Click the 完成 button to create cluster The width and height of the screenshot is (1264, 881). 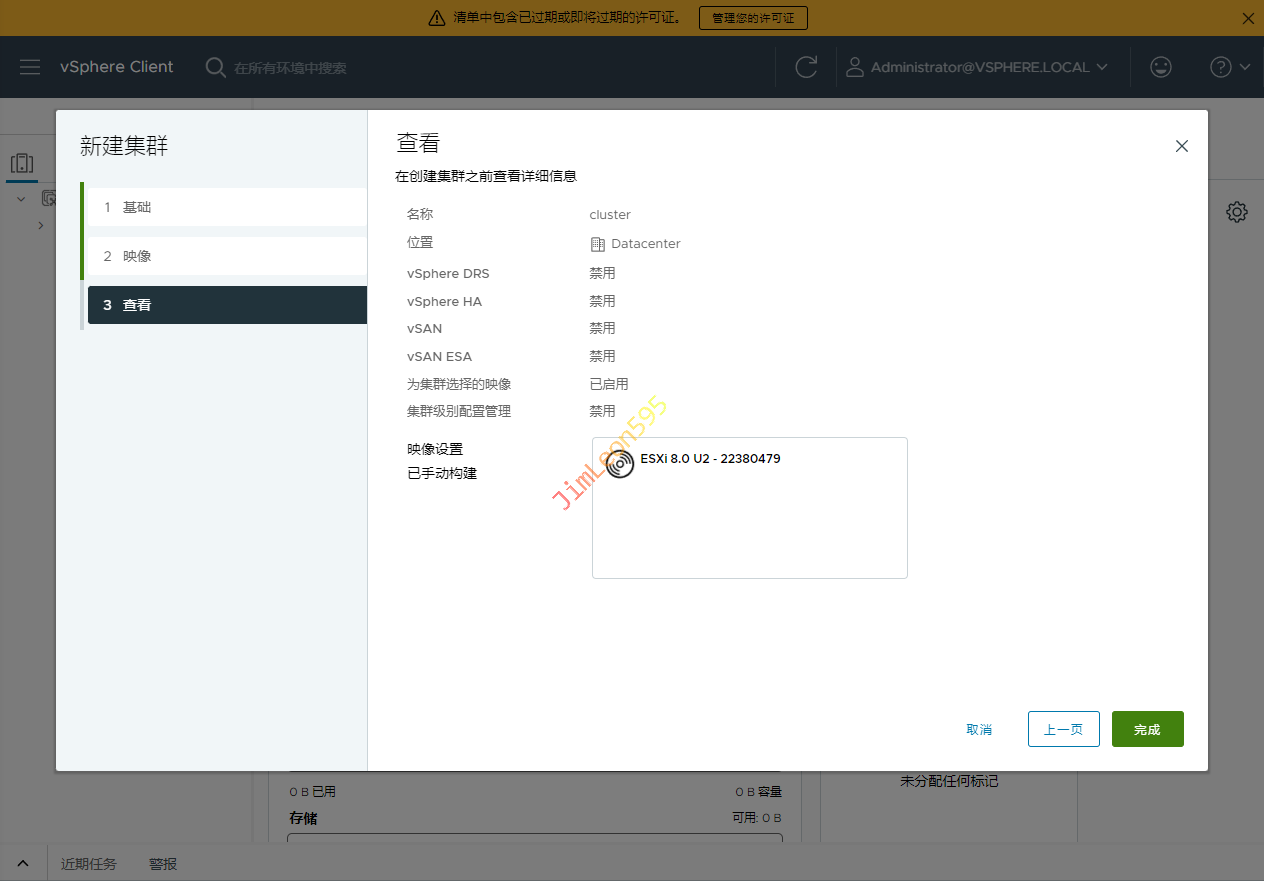point(1147,729)
